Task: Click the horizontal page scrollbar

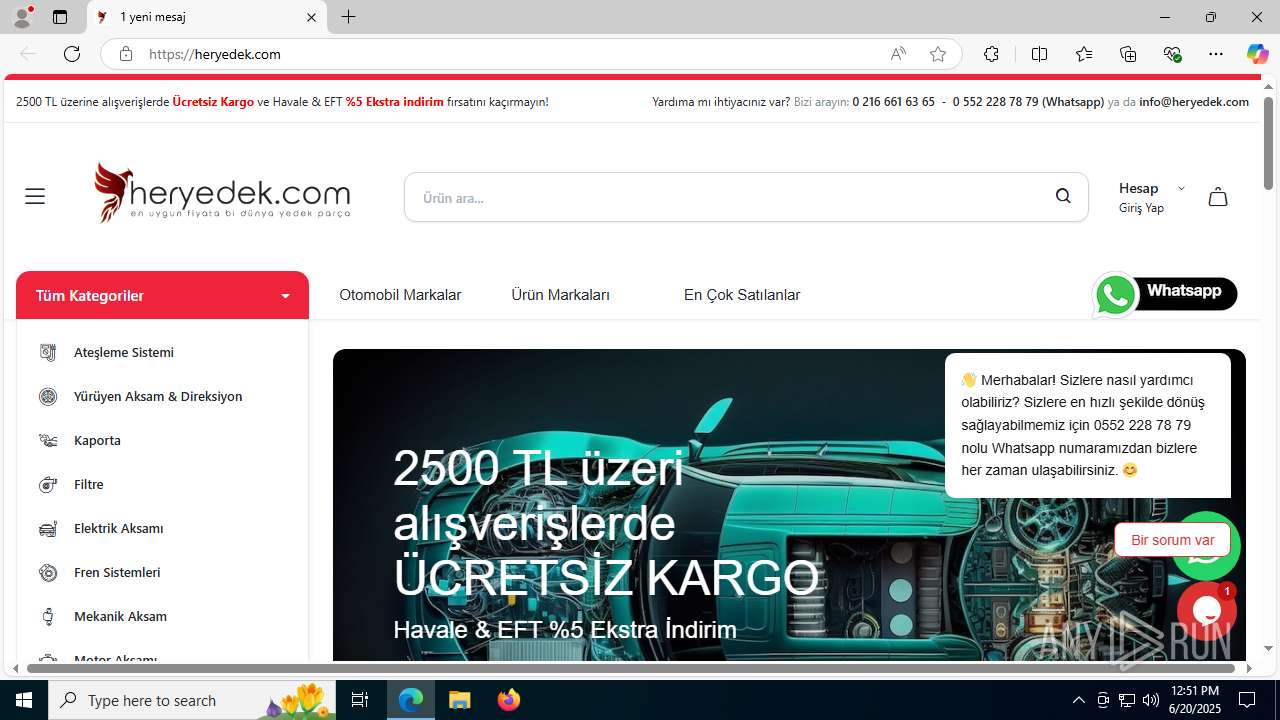Action: [x=630, y=668]
